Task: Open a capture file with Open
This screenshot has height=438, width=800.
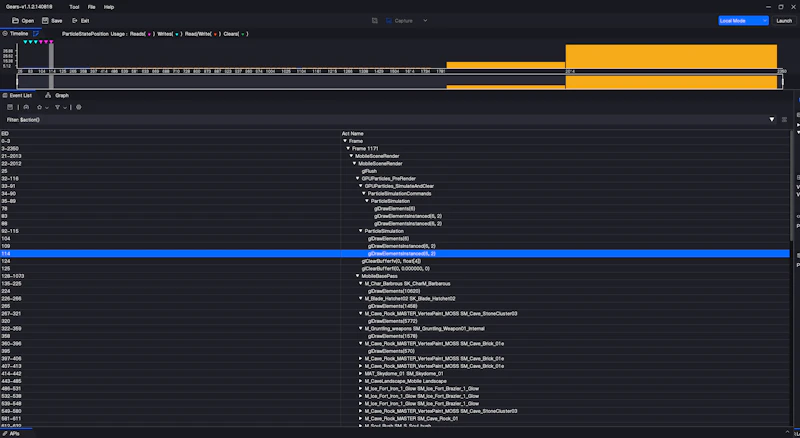Action: coord(23,21)
